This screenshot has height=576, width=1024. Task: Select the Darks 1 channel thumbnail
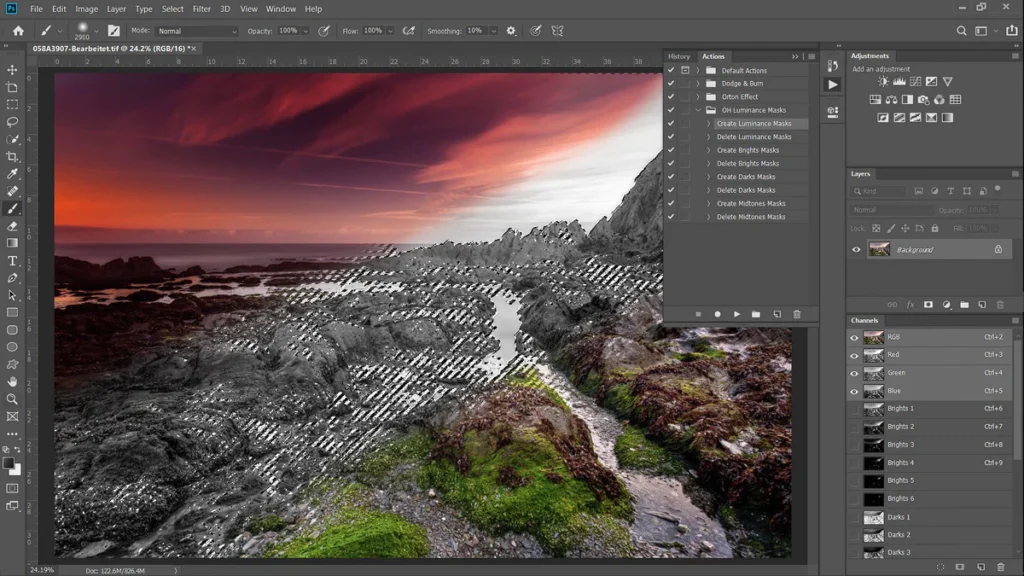pos(873,517)
